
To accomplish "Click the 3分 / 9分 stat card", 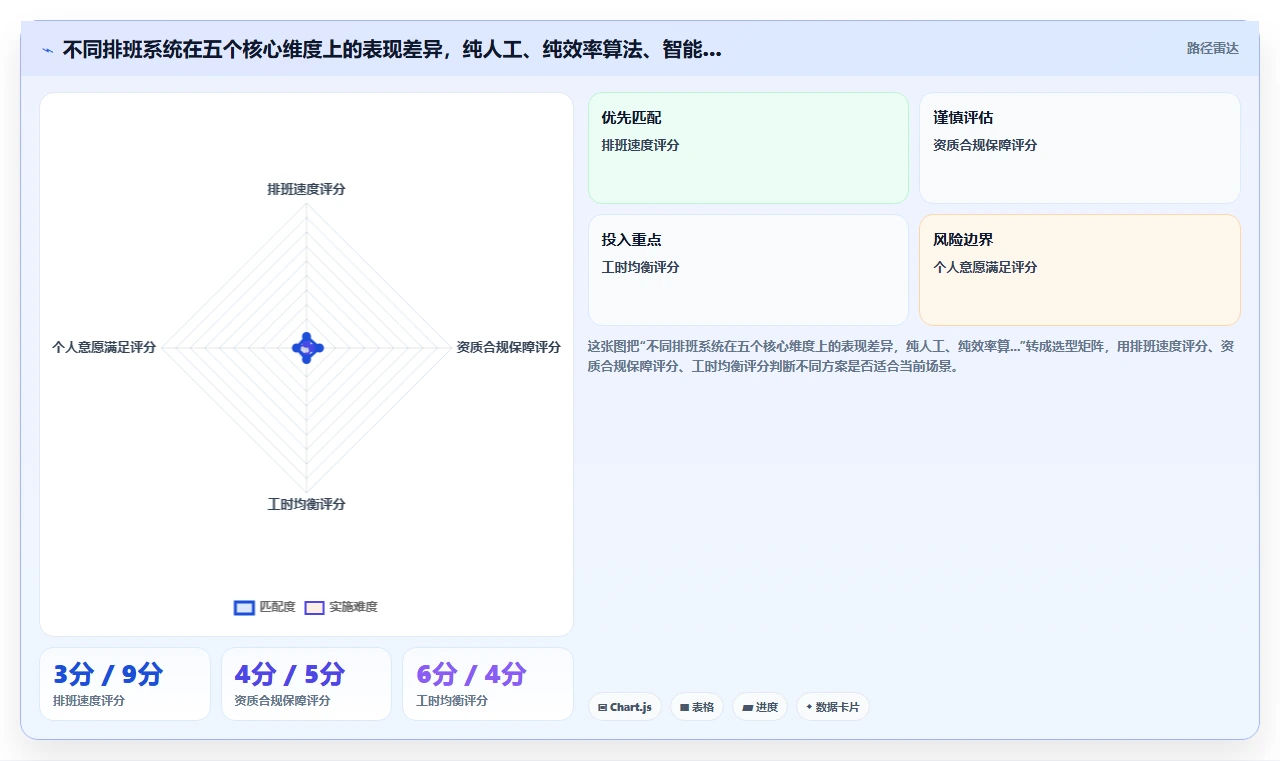I will (125, 684).
